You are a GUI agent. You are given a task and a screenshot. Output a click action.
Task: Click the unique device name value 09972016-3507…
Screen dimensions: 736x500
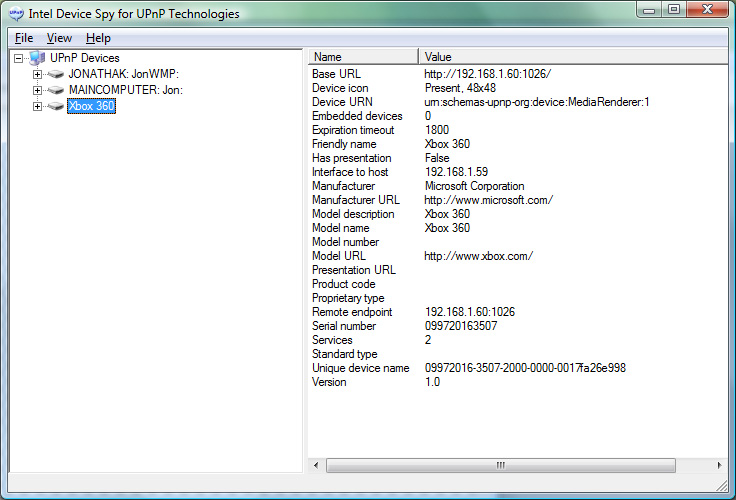pyautogui.click(x=525, y=368)
